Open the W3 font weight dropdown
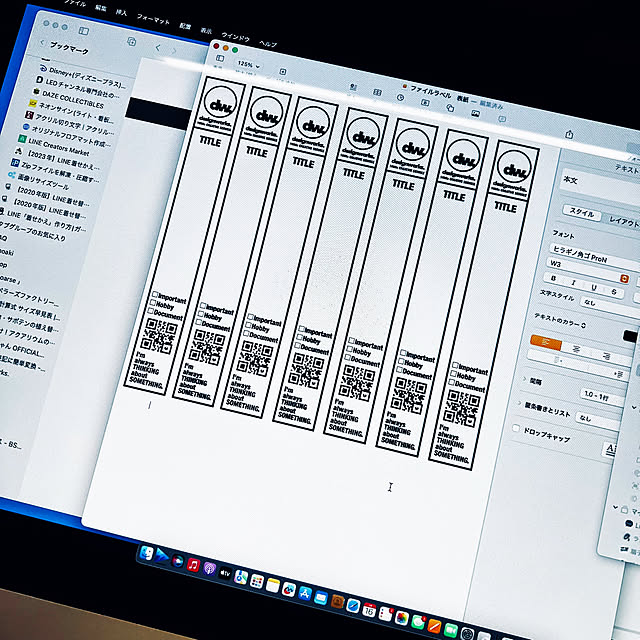640x640 pixels. click(x=588, y=271)
